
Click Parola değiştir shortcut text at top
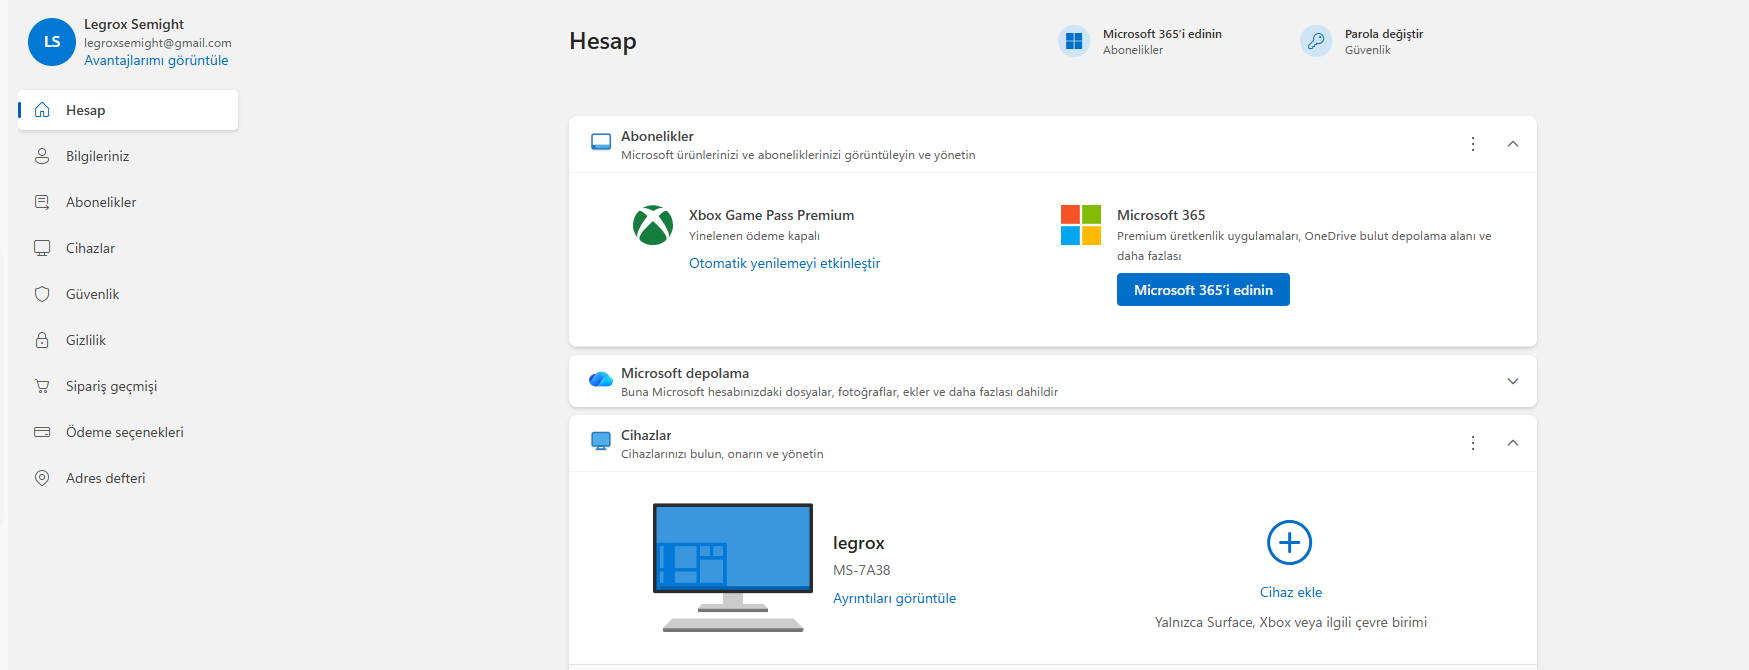(x=1383, y=34)
